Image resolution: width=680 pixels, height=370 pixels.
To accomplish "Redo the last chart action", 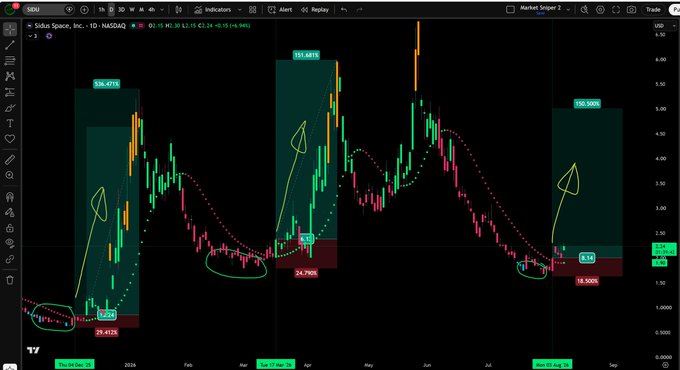I will (360, 10).
